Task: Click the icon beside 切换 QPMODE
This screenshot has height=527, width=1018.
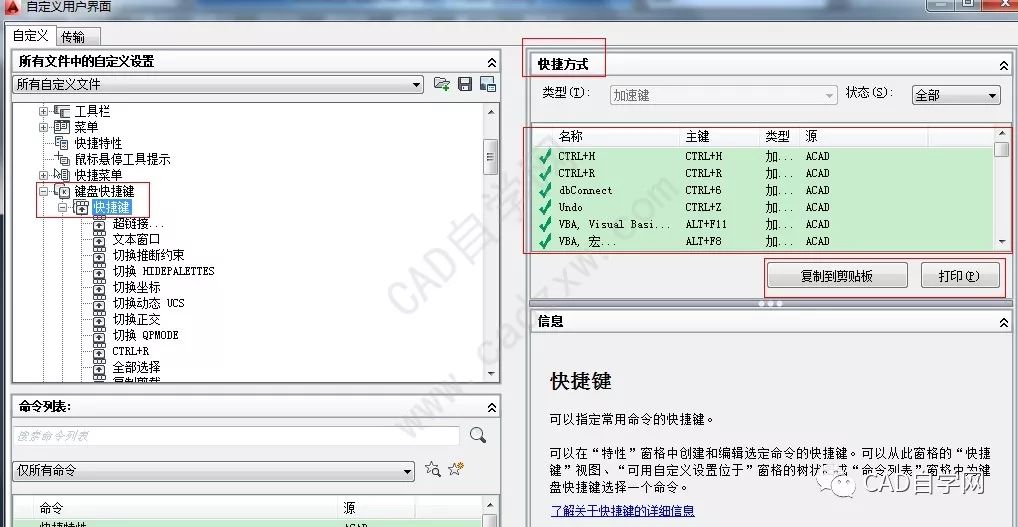Action: pyautogui.click(x=99, y=335)
